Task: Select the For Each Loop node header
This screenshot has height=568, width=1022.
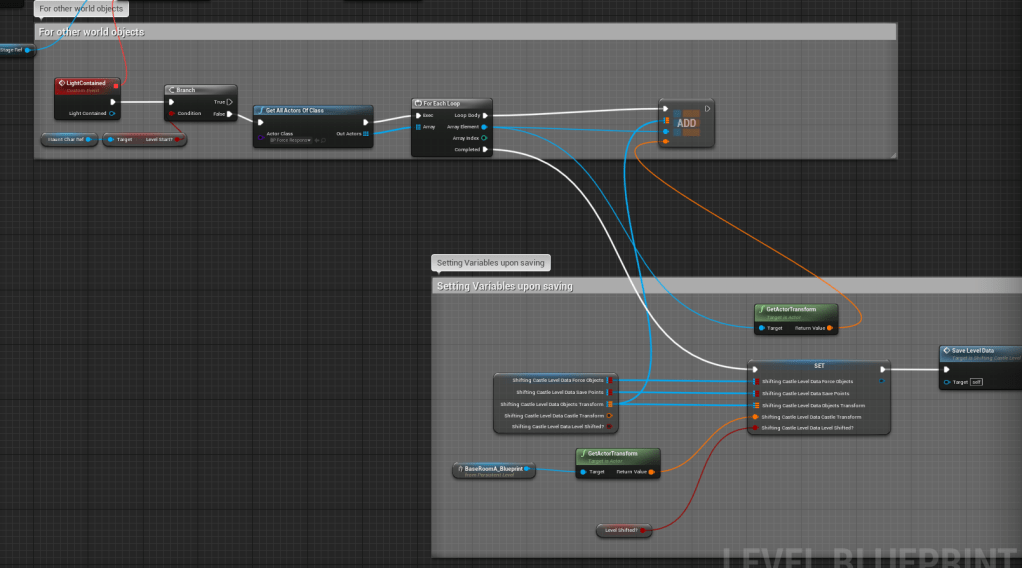Action: pyautogui.click(x=450, y=103)
